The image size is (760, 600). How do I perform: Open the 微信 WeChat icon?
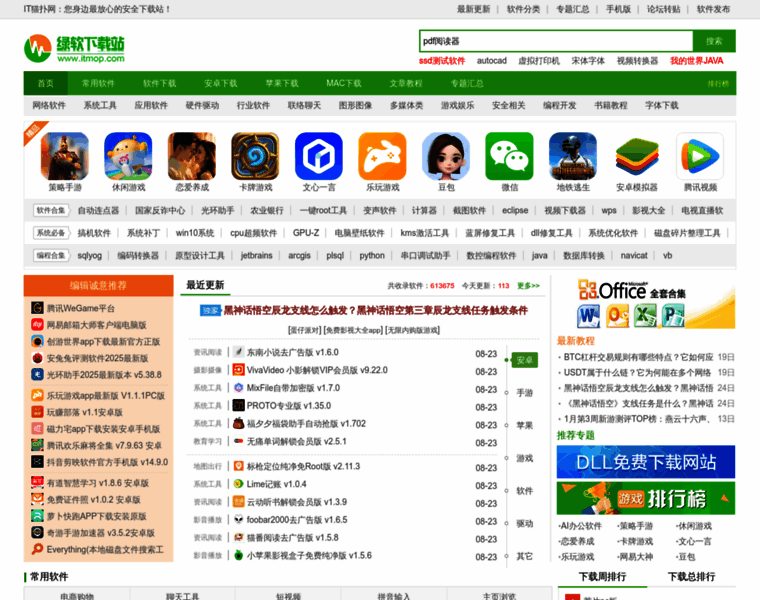(509, 156)
